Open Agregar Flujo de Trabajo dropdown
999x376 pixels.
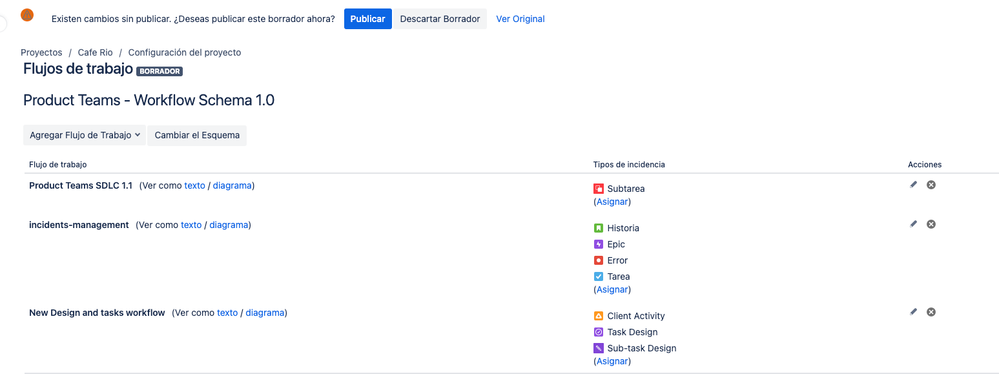(x=85, y=135)
